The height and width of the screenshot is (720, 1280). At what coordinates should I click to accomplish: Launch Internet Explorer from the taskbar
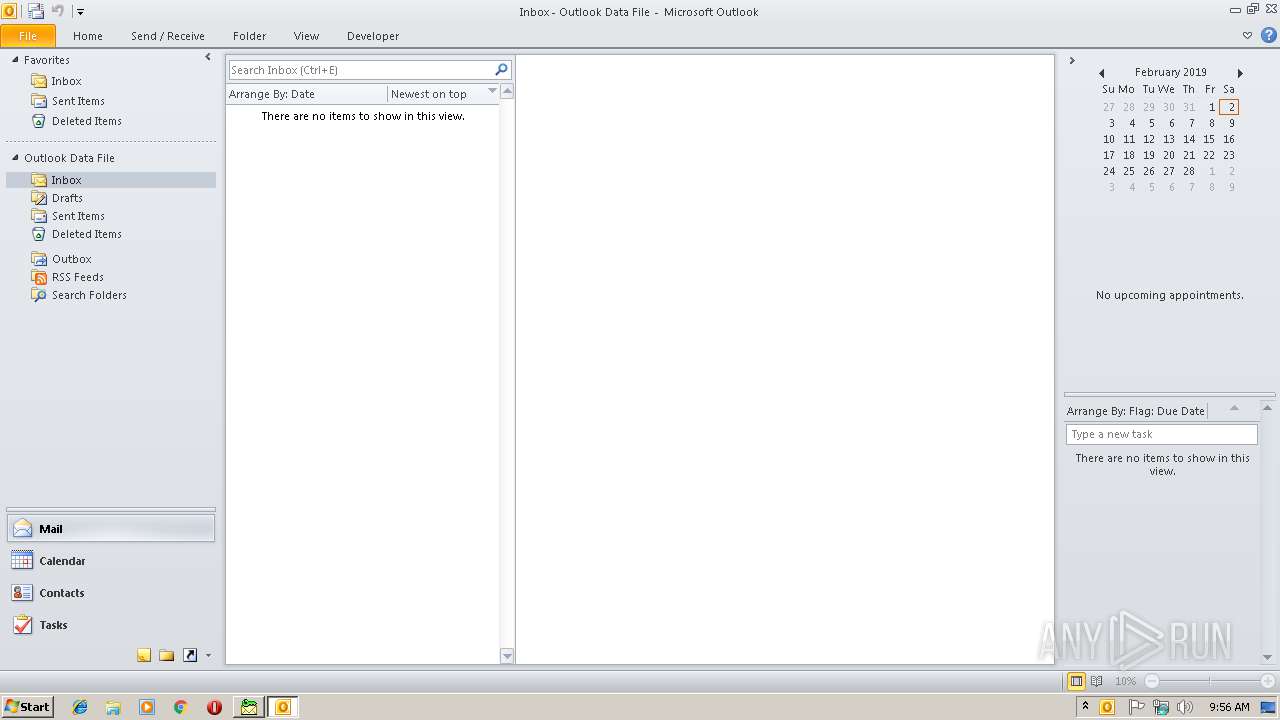click(x=80, y=707)
